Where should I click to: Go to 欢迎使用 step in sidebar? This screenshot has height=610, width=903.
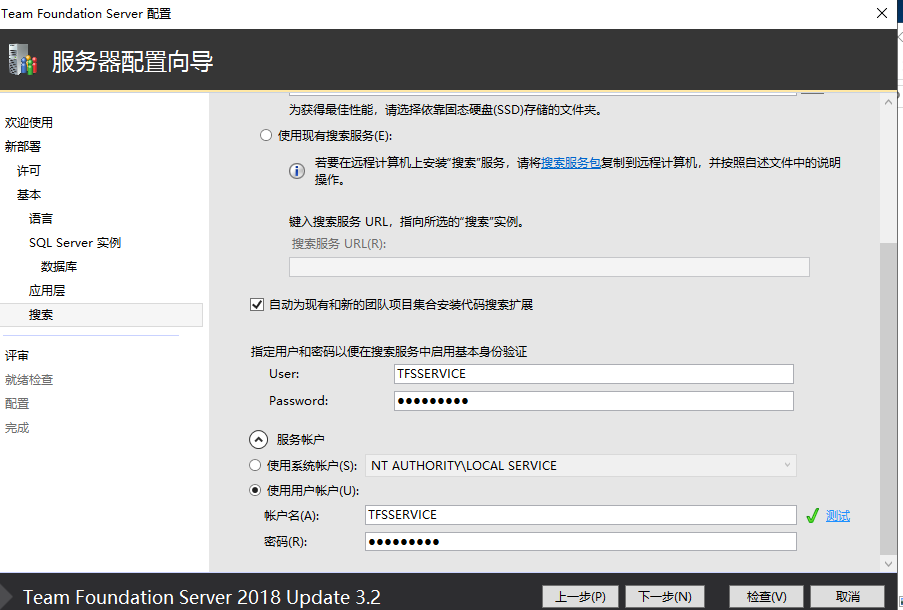(29, 122)
